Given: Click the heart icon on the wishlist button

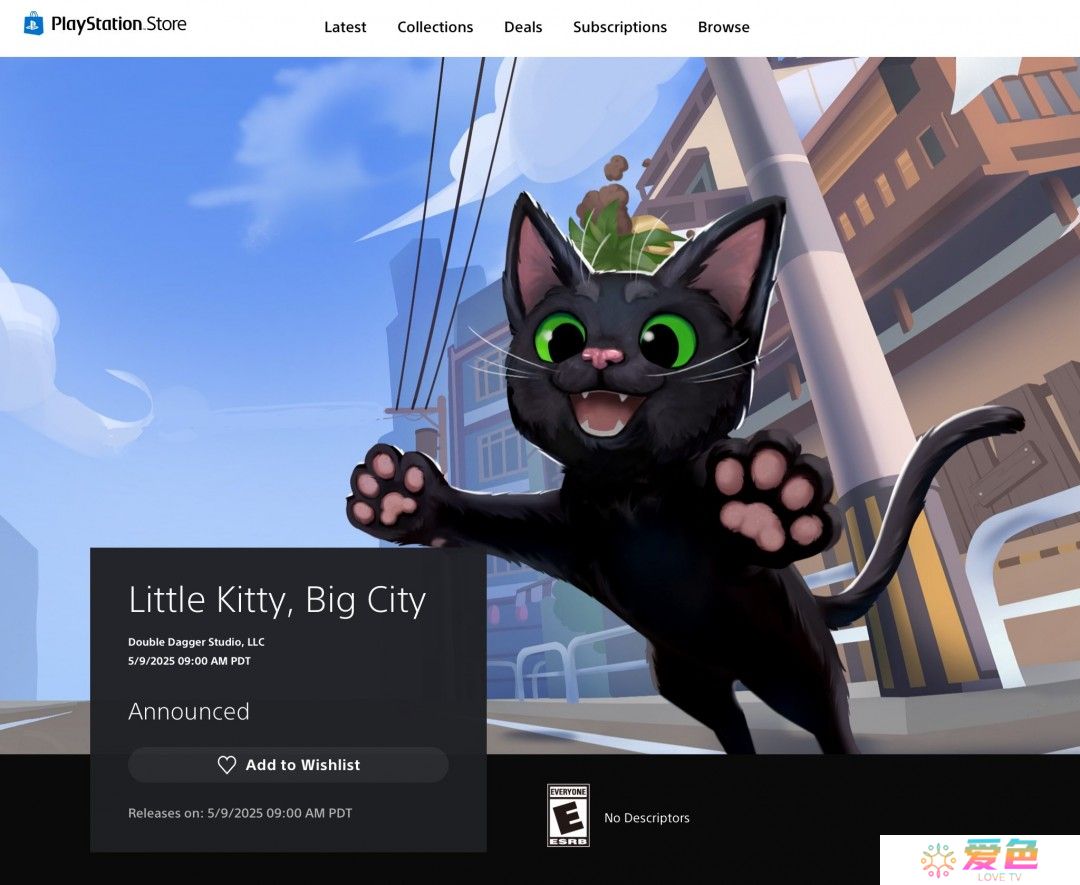Looking at the screenshot, I should 227,764.
